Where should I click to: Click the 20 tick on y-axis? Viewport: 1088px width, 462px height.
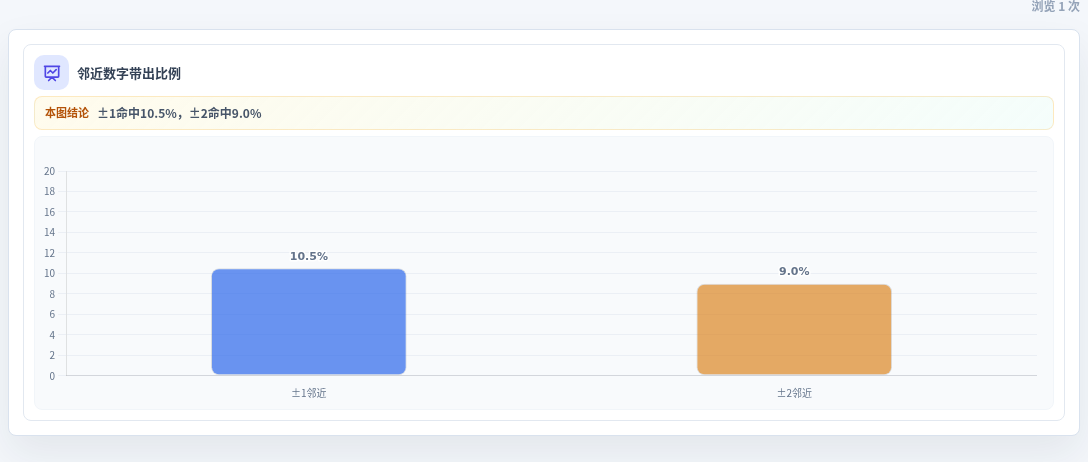pyautogui.click(x=49, y=171)
